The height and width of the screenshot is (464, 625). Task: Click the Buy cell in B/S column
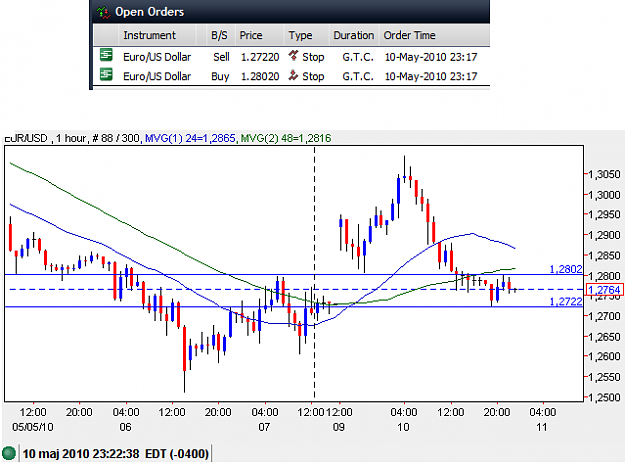pyautogui.click(x=220, y=77)
